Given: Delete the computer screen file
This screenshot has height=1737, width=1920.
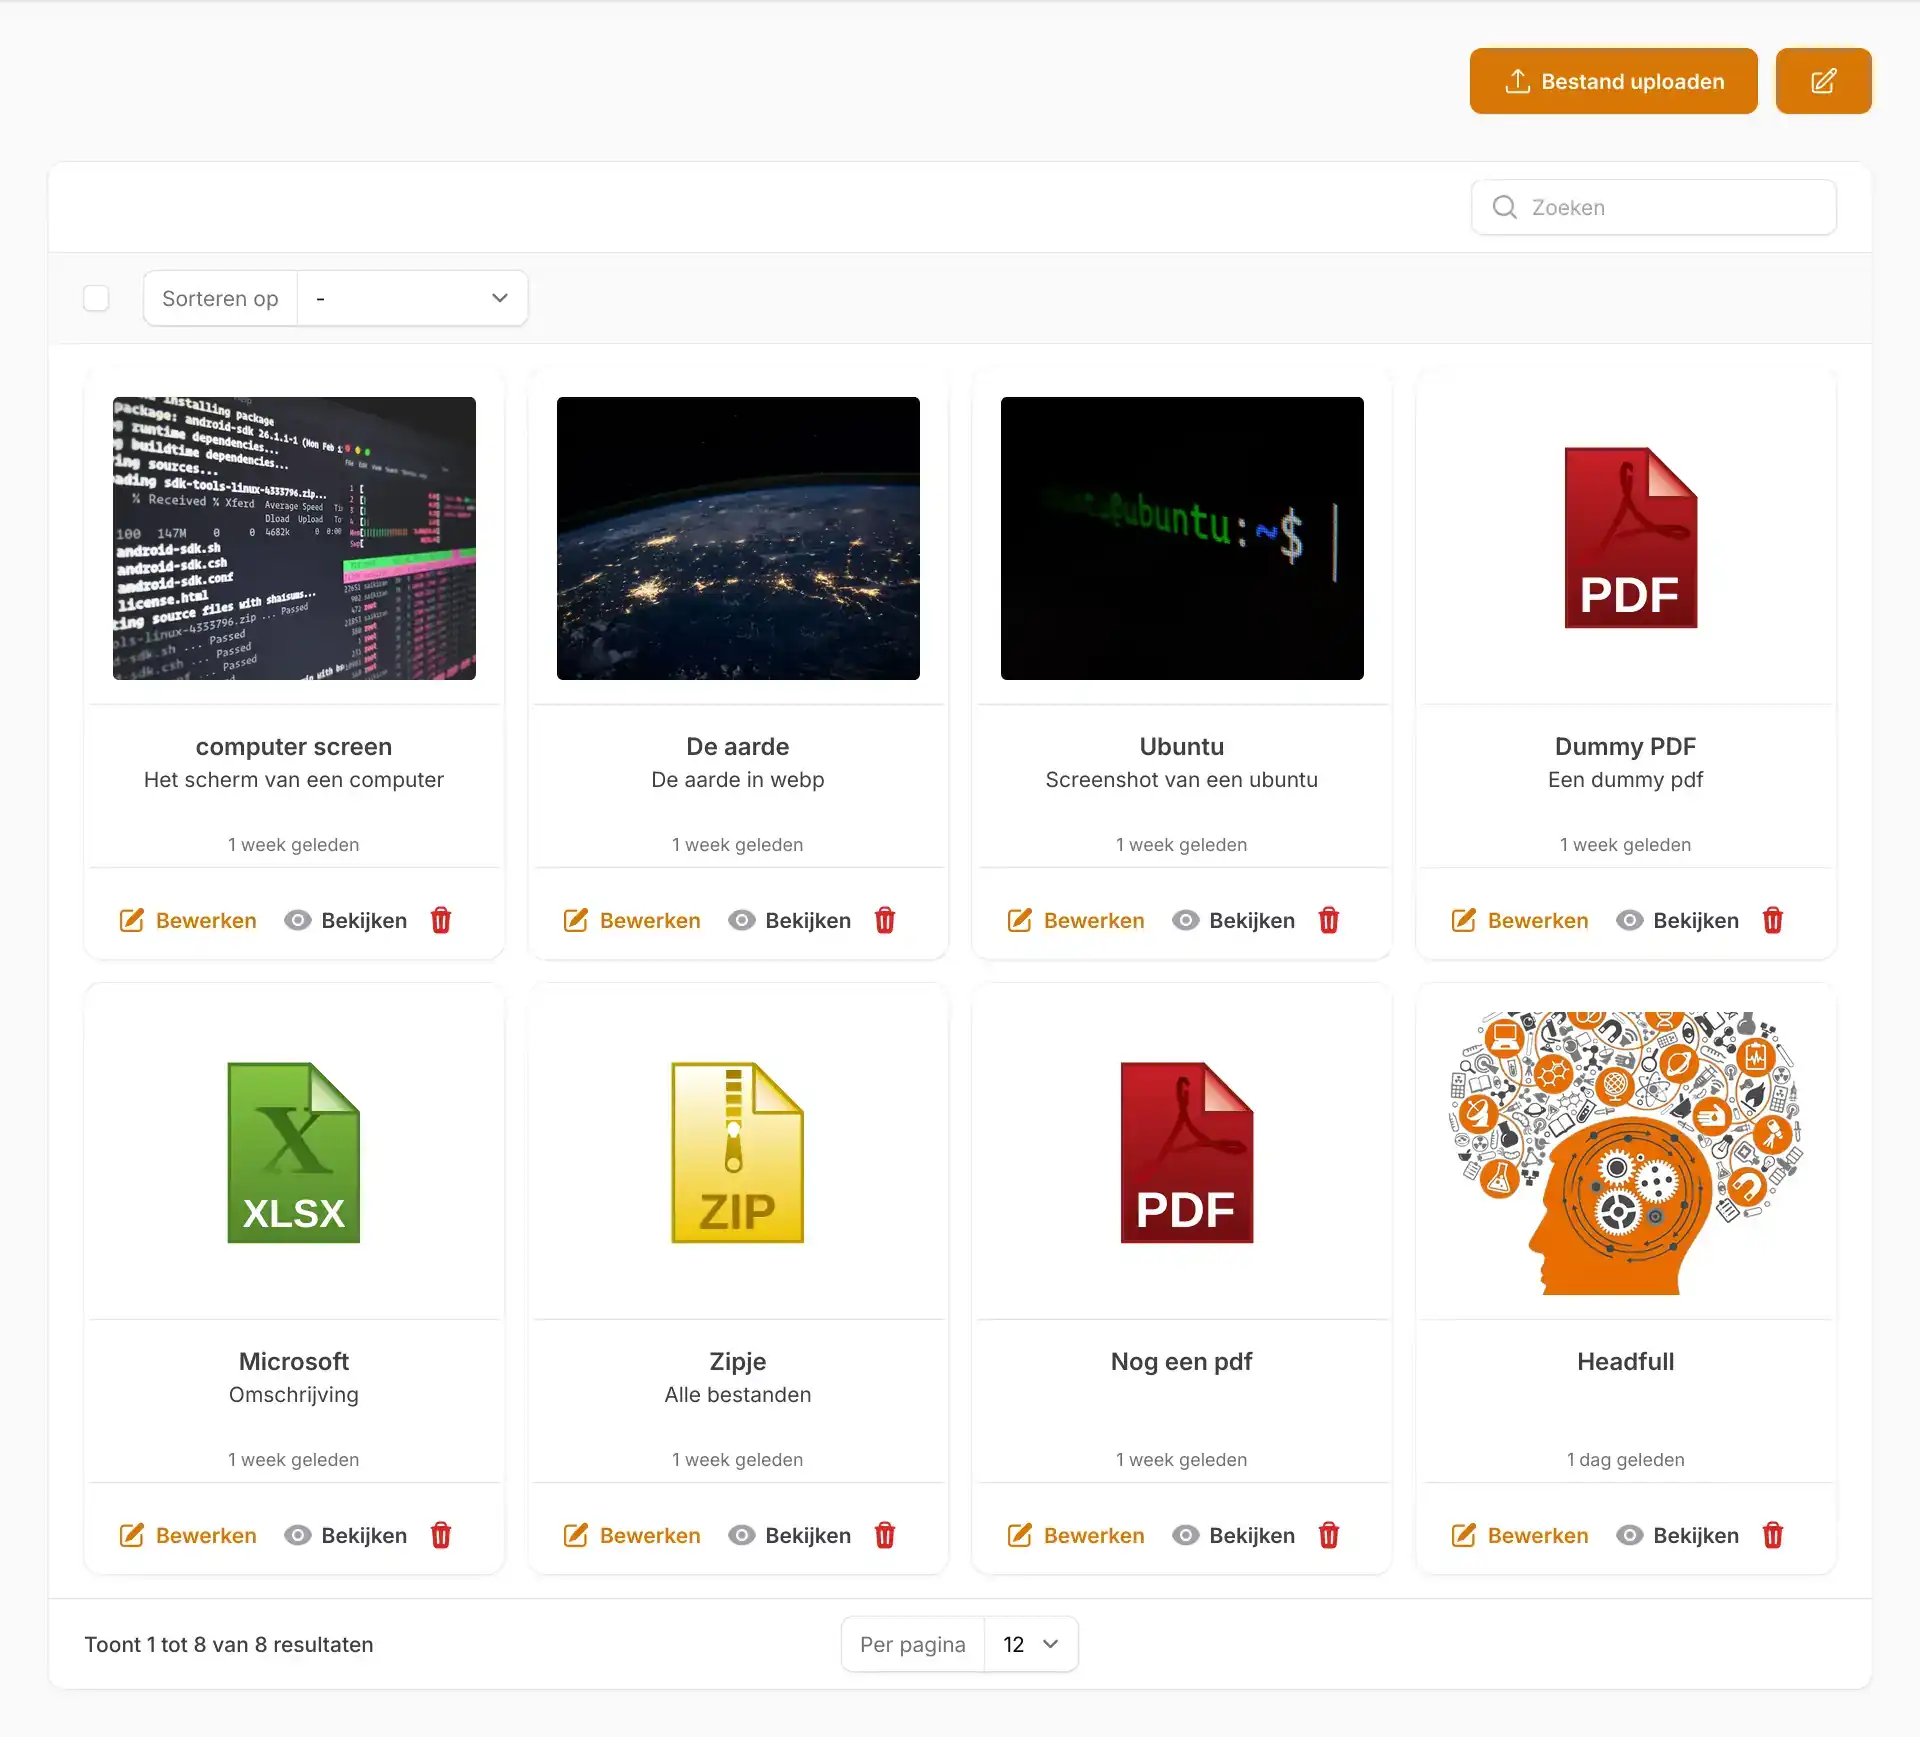Looking at the screenshot, I should coord(441,920).
